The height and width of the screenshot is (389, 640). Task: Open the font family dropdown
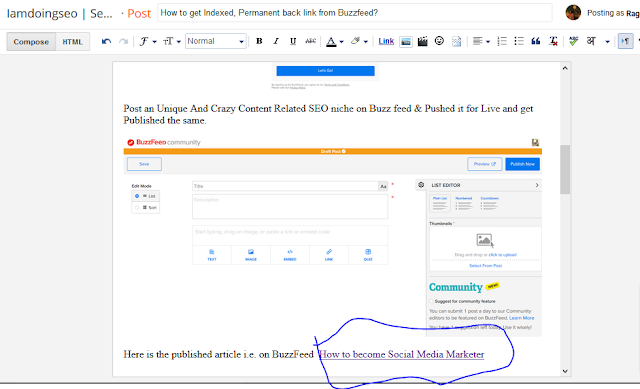click(148, 41)
